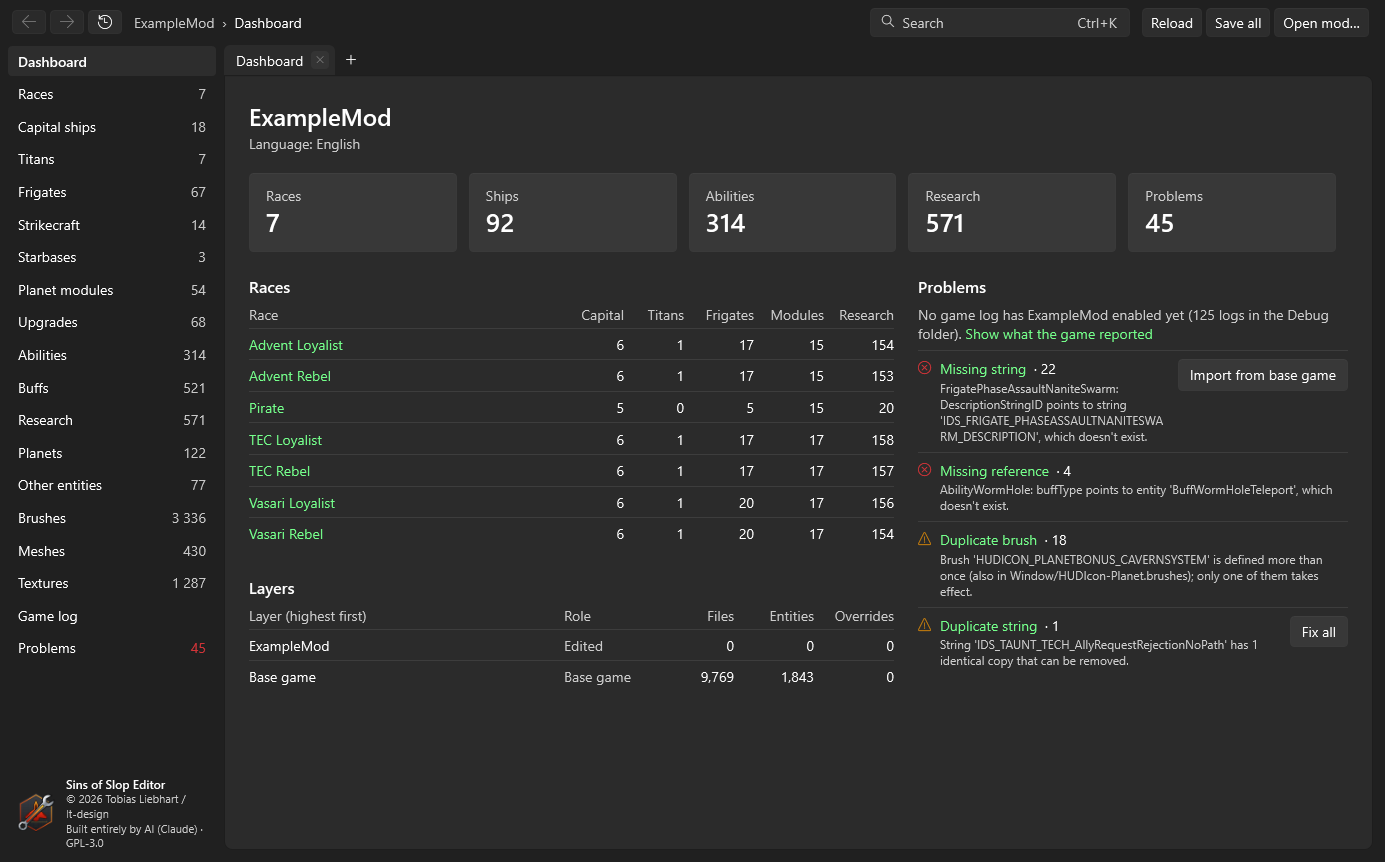Open the Duplicate brush problem link
1385x862 pixels.
point(988,540)
